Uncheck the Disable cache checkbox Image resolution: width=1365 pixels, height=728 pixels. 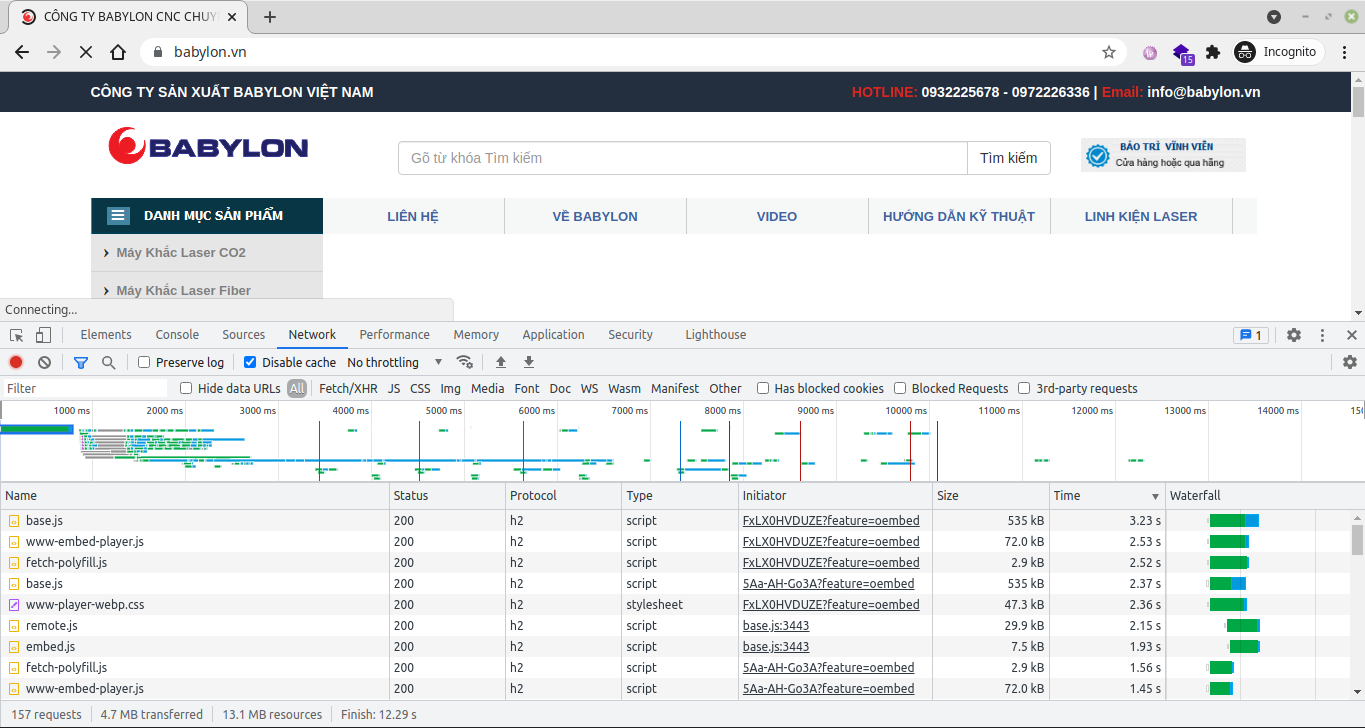pos(250,362)
